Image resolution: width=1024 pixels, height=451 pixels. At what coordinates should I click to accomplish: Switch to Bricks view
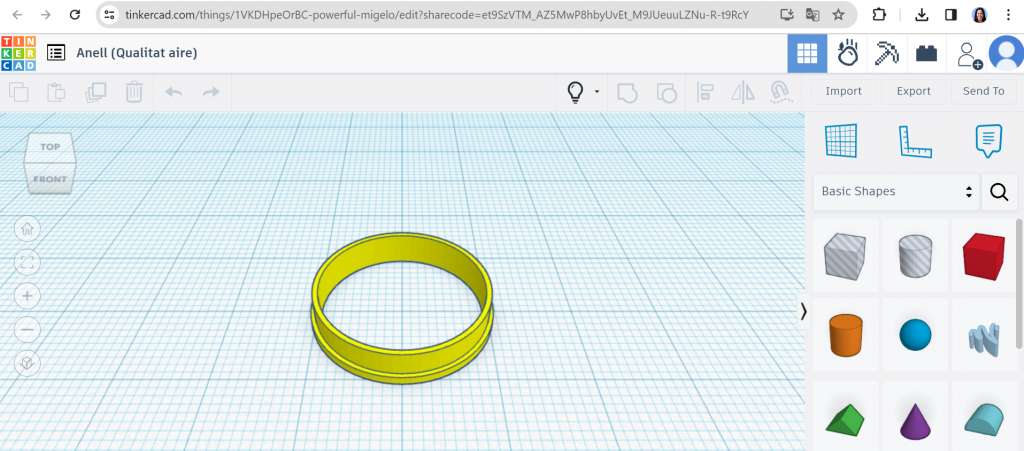[x=926, y=53]
